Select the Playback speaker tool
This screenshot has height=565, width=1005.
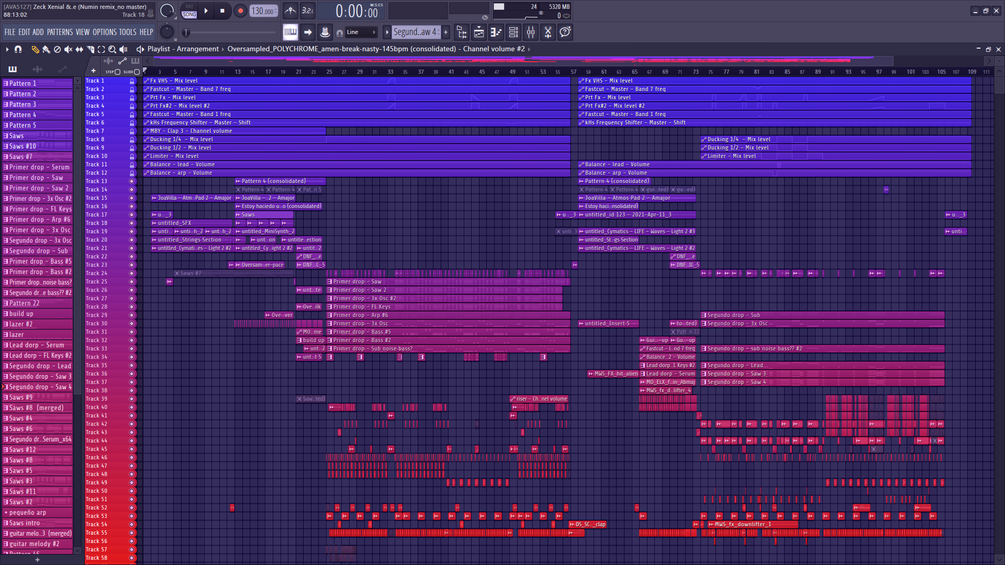(123, 49)
